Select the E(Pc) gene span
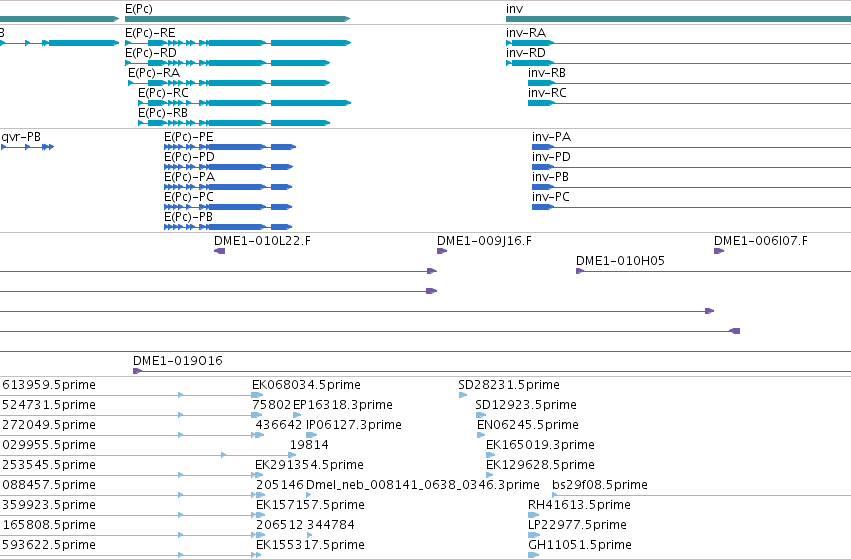851x560 pixels. point(238,19)
